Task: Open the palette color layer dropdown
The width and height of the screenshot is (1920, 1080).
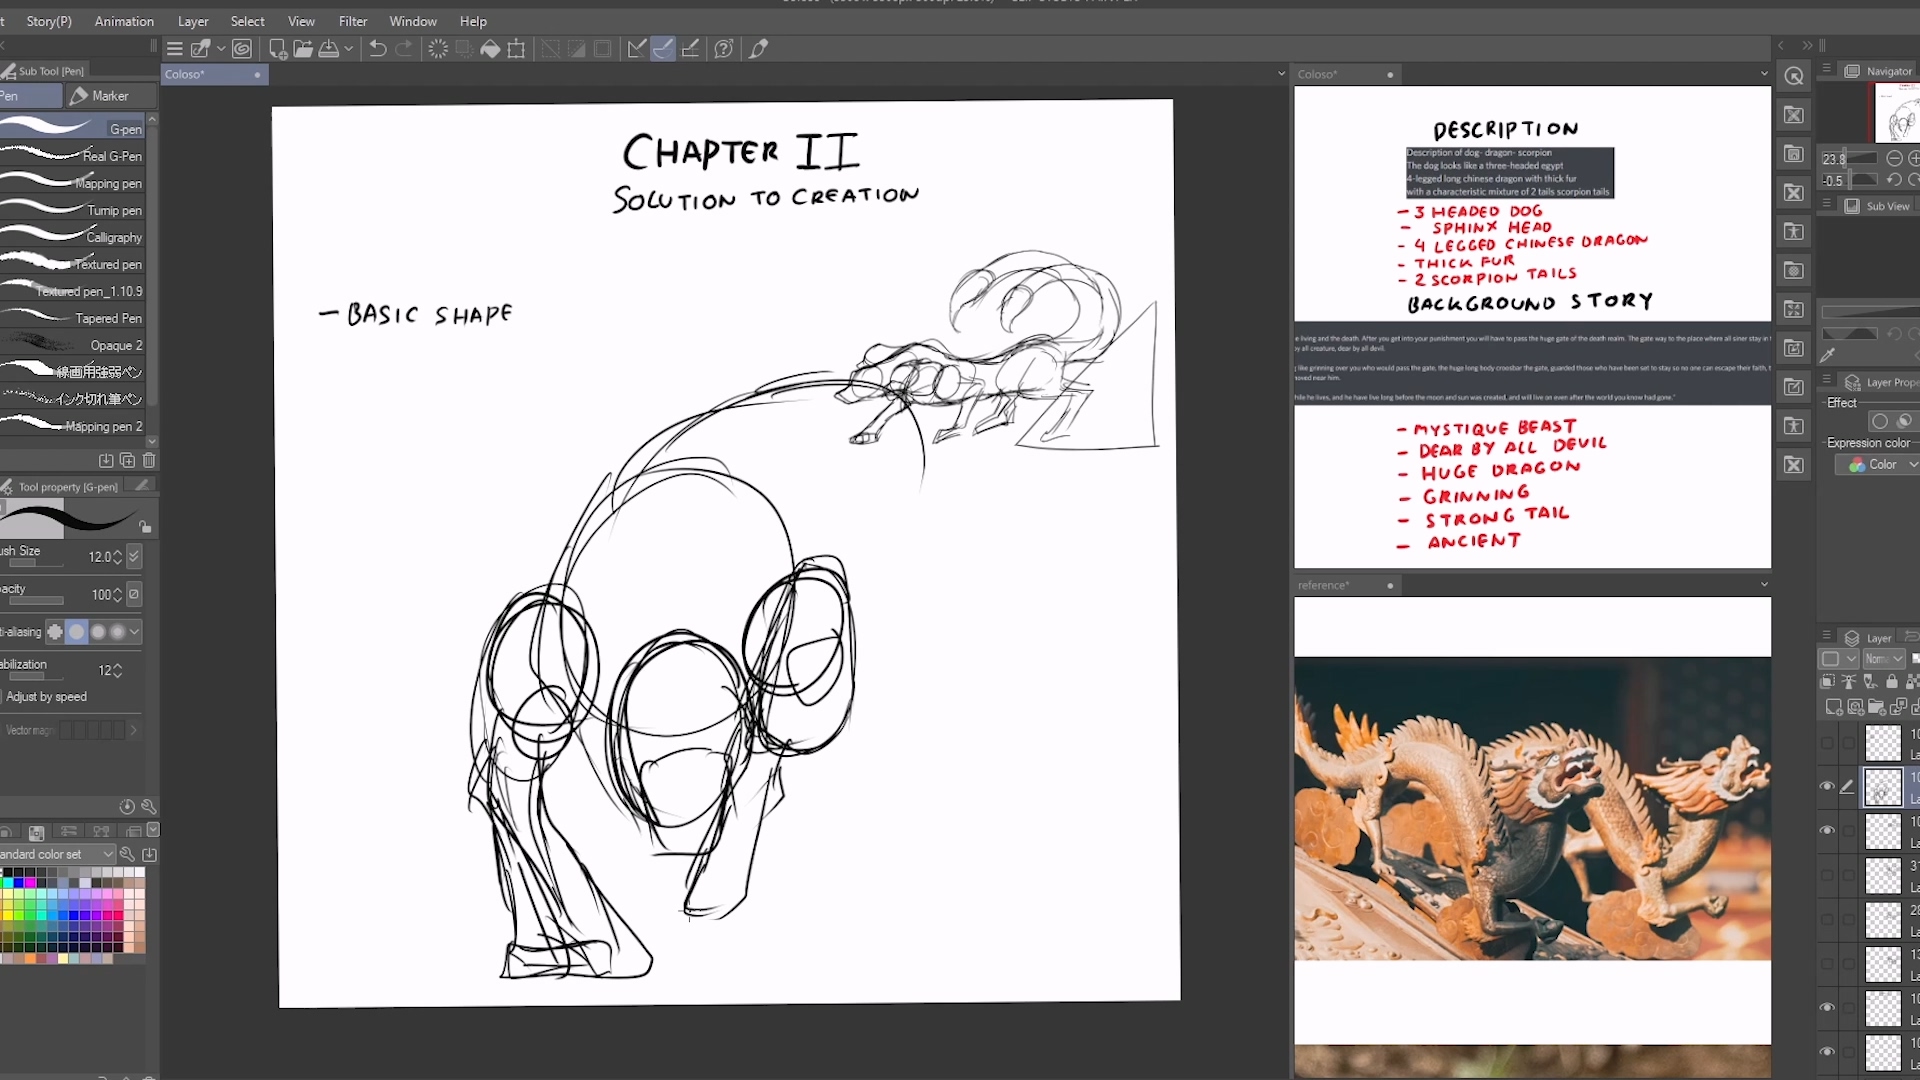Action: (x=1839, y=659)
